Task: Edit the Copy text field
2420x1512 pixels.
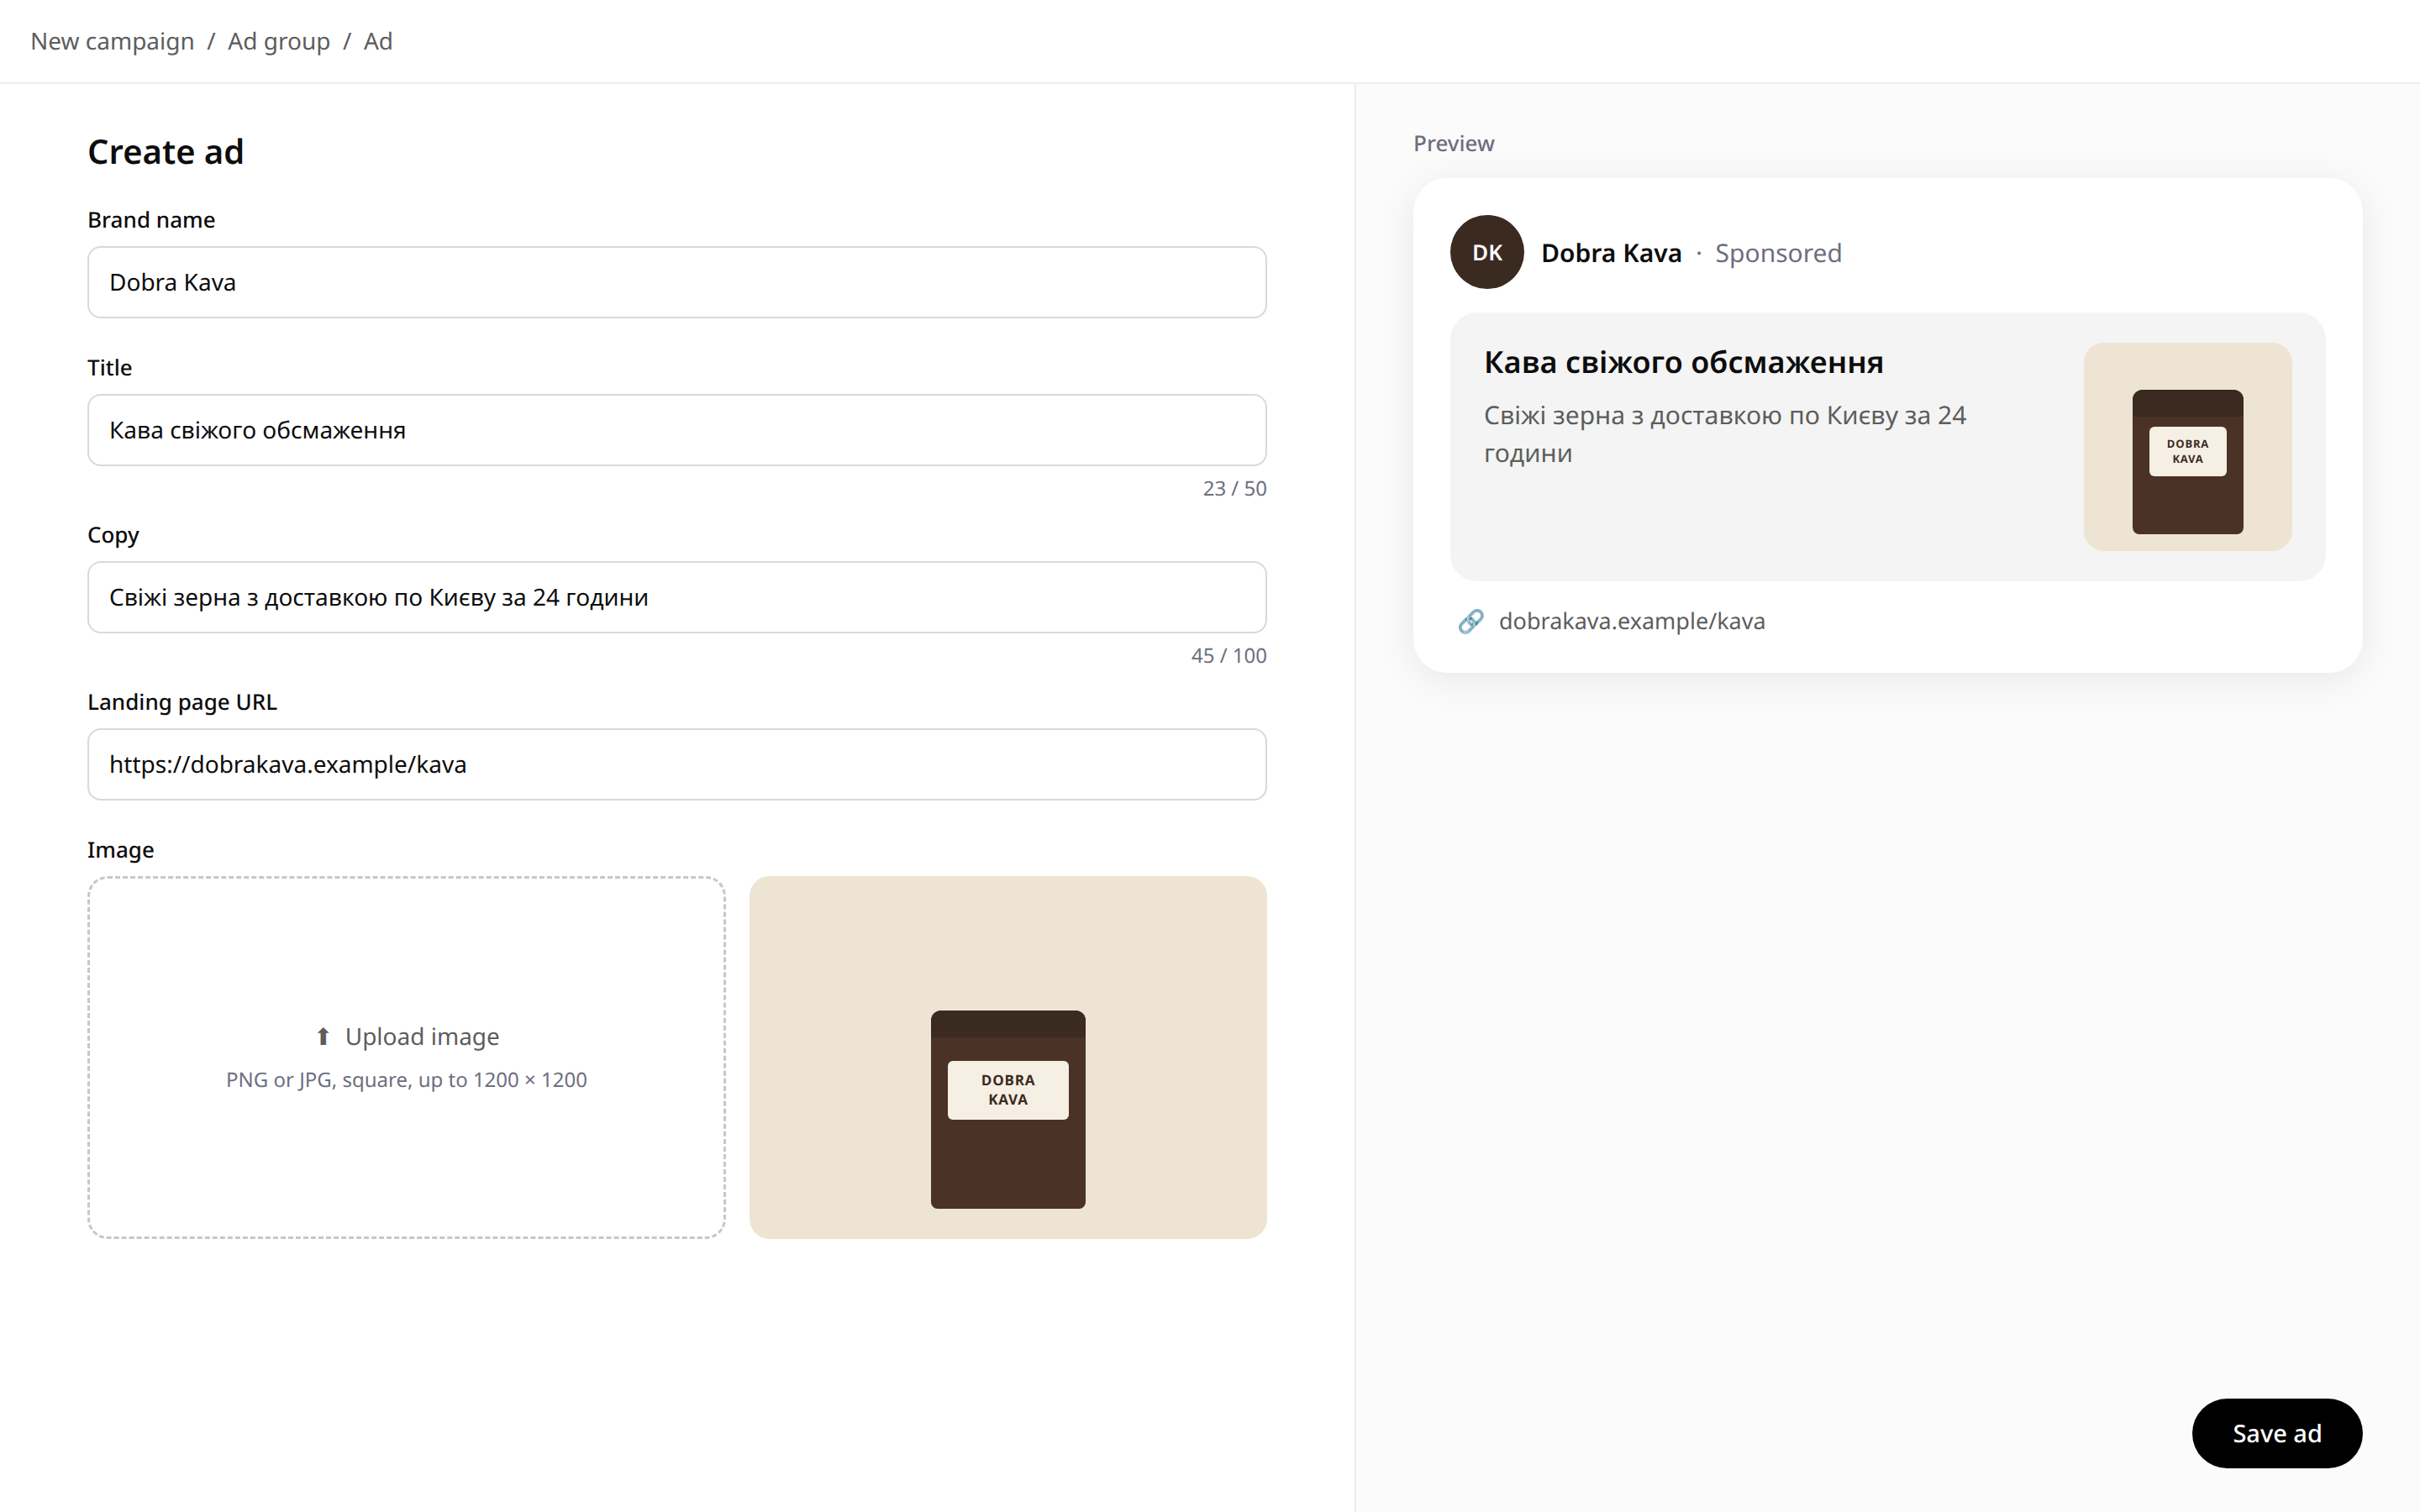Action: [677, 597]
